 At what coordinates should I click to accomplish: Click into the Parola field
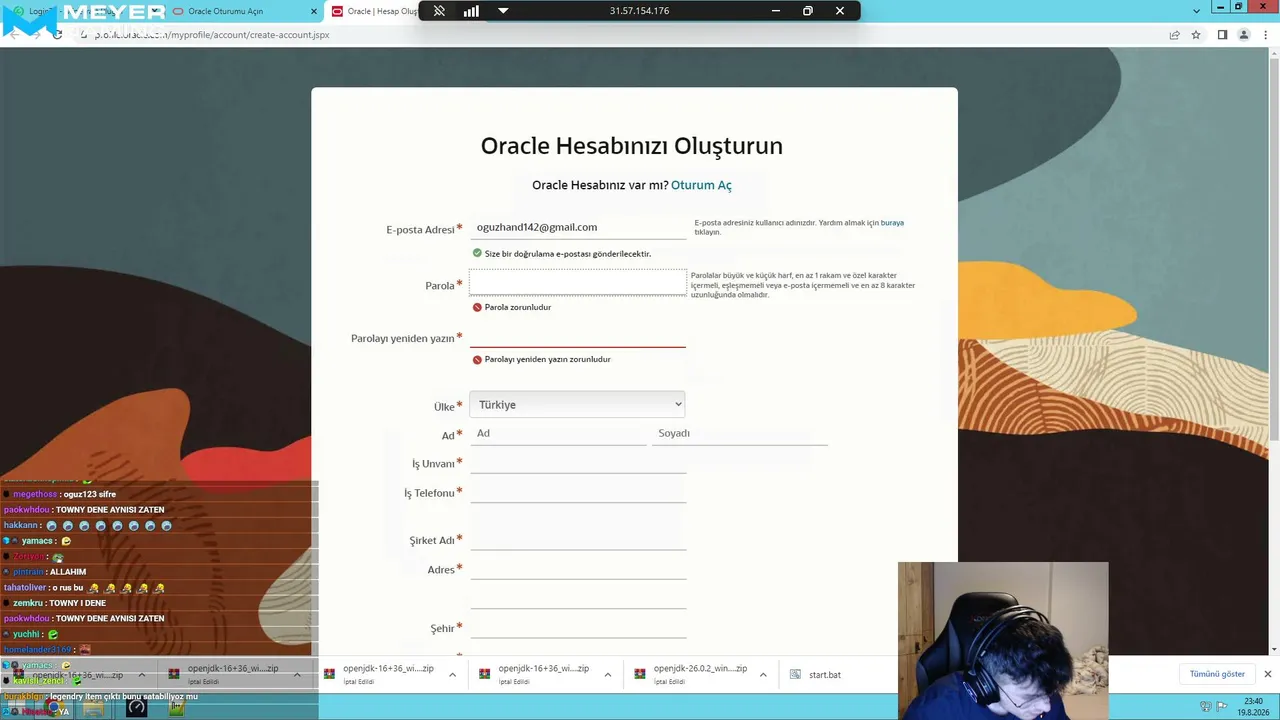point(578,284)
